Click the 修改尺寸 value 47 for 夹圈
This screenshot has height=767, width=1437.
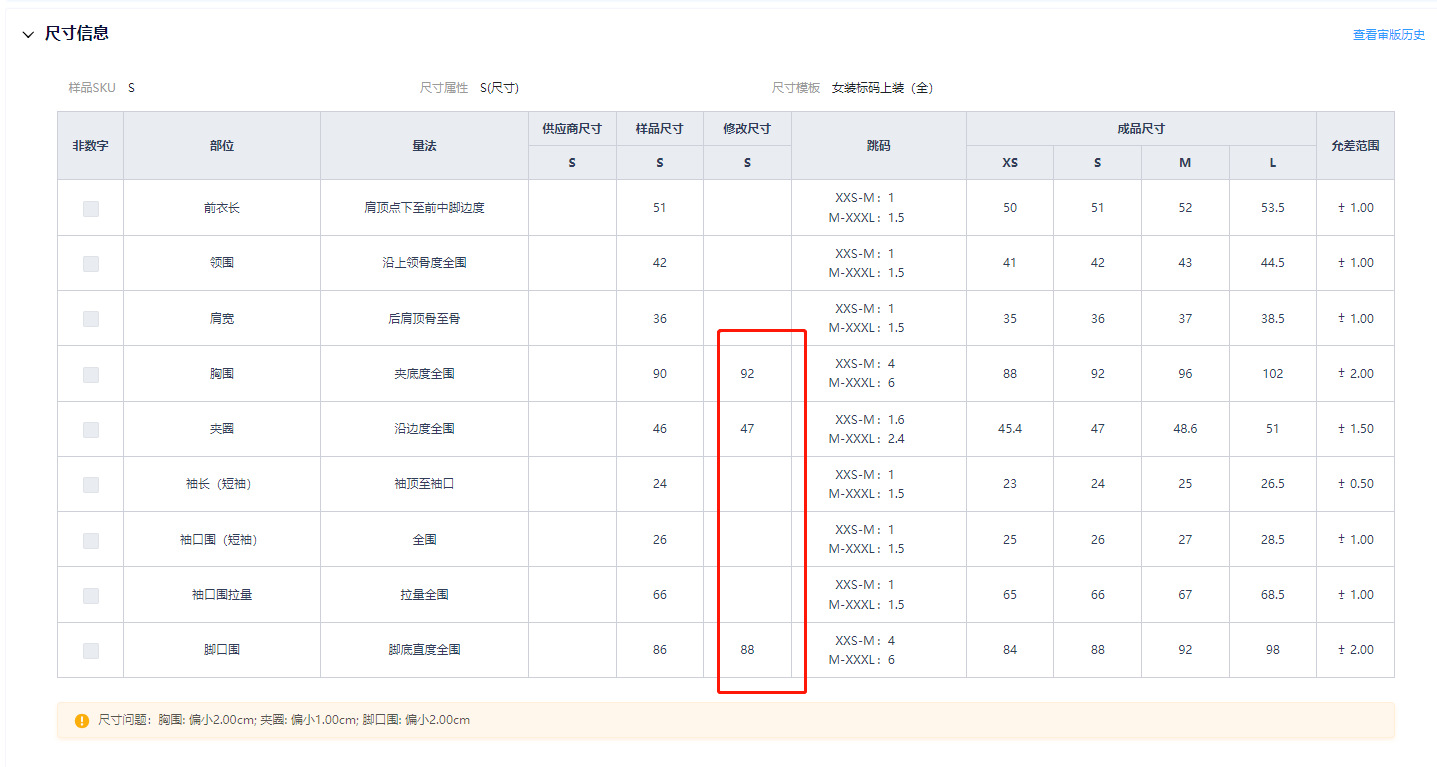tap(747, 429)
